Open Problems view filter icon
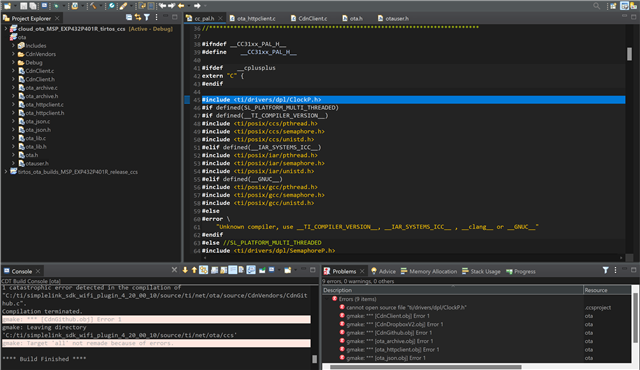The height and width of the screenshot is (370, 640). tap(606, 270)
